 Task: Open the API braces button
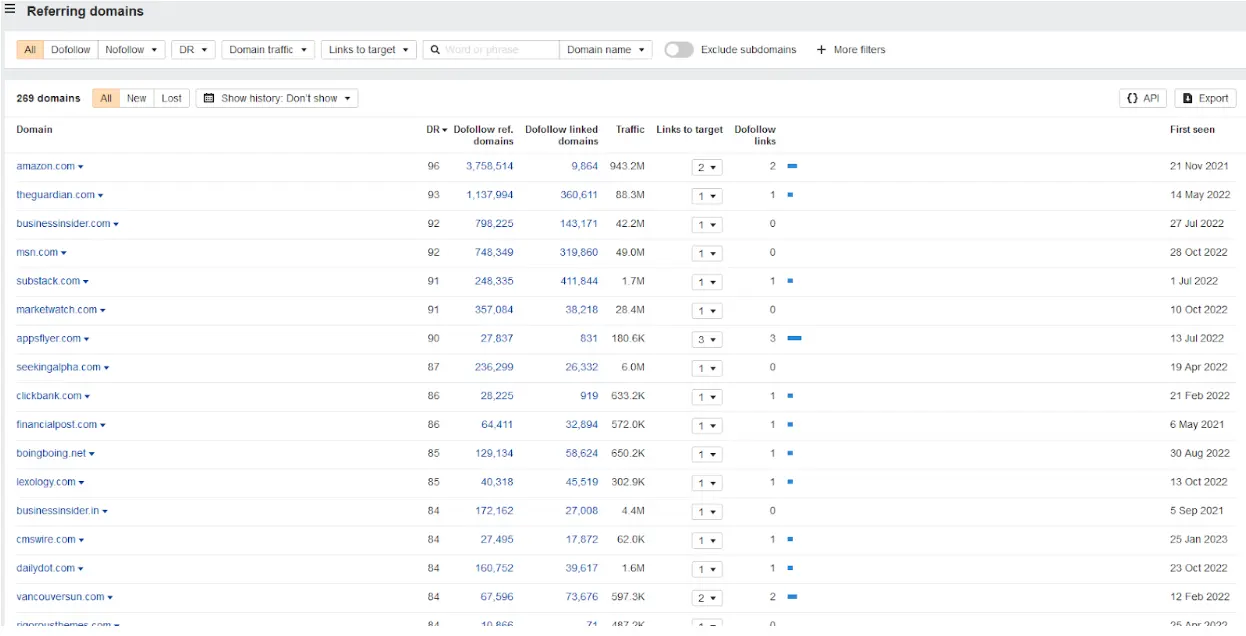click(1142, 98)
